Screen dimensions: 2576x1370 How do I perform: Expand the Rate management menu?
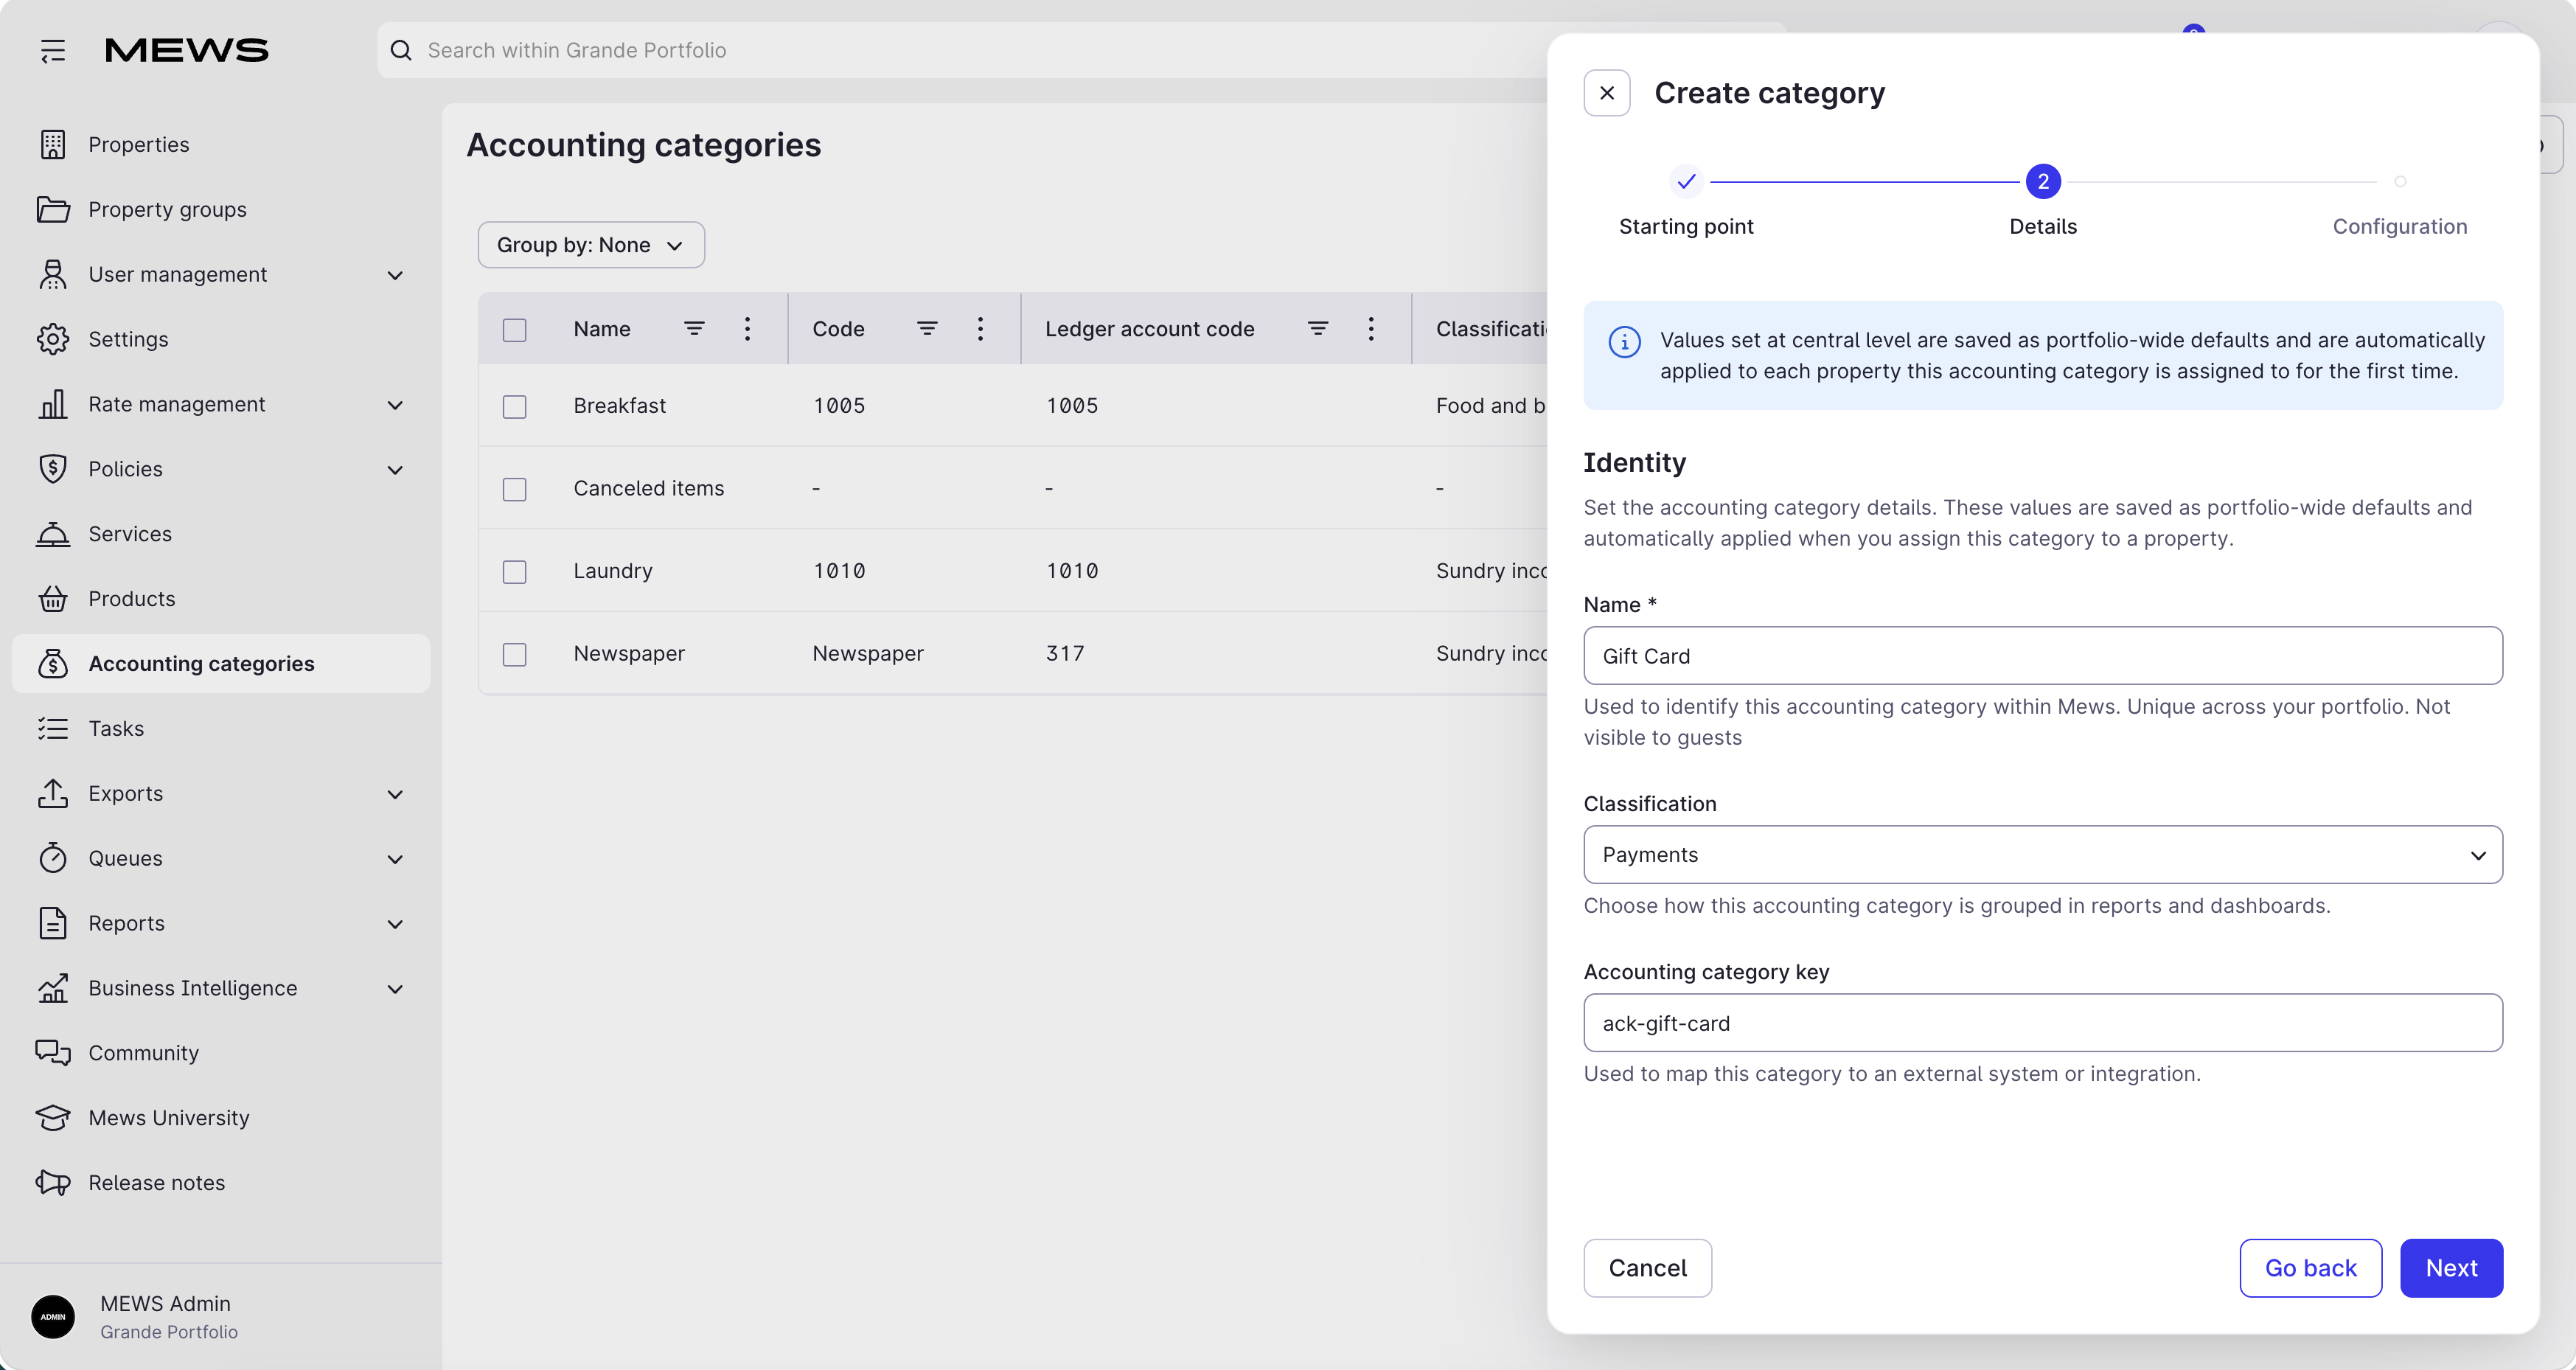pos(395,405)
